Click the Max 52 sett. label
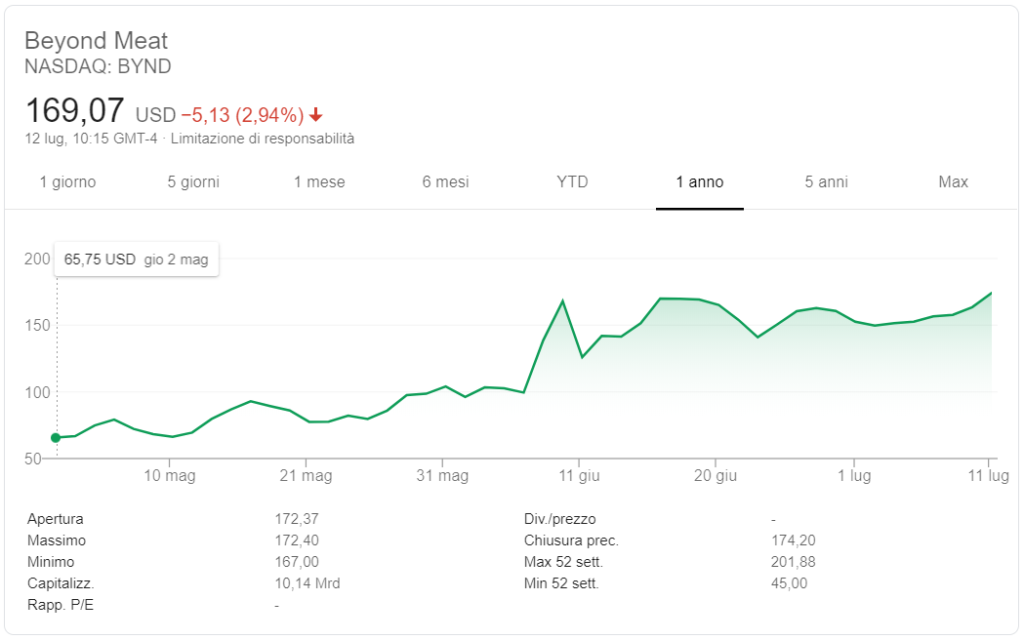Viewport: 1024px width, 640px height. pos(563,562)
